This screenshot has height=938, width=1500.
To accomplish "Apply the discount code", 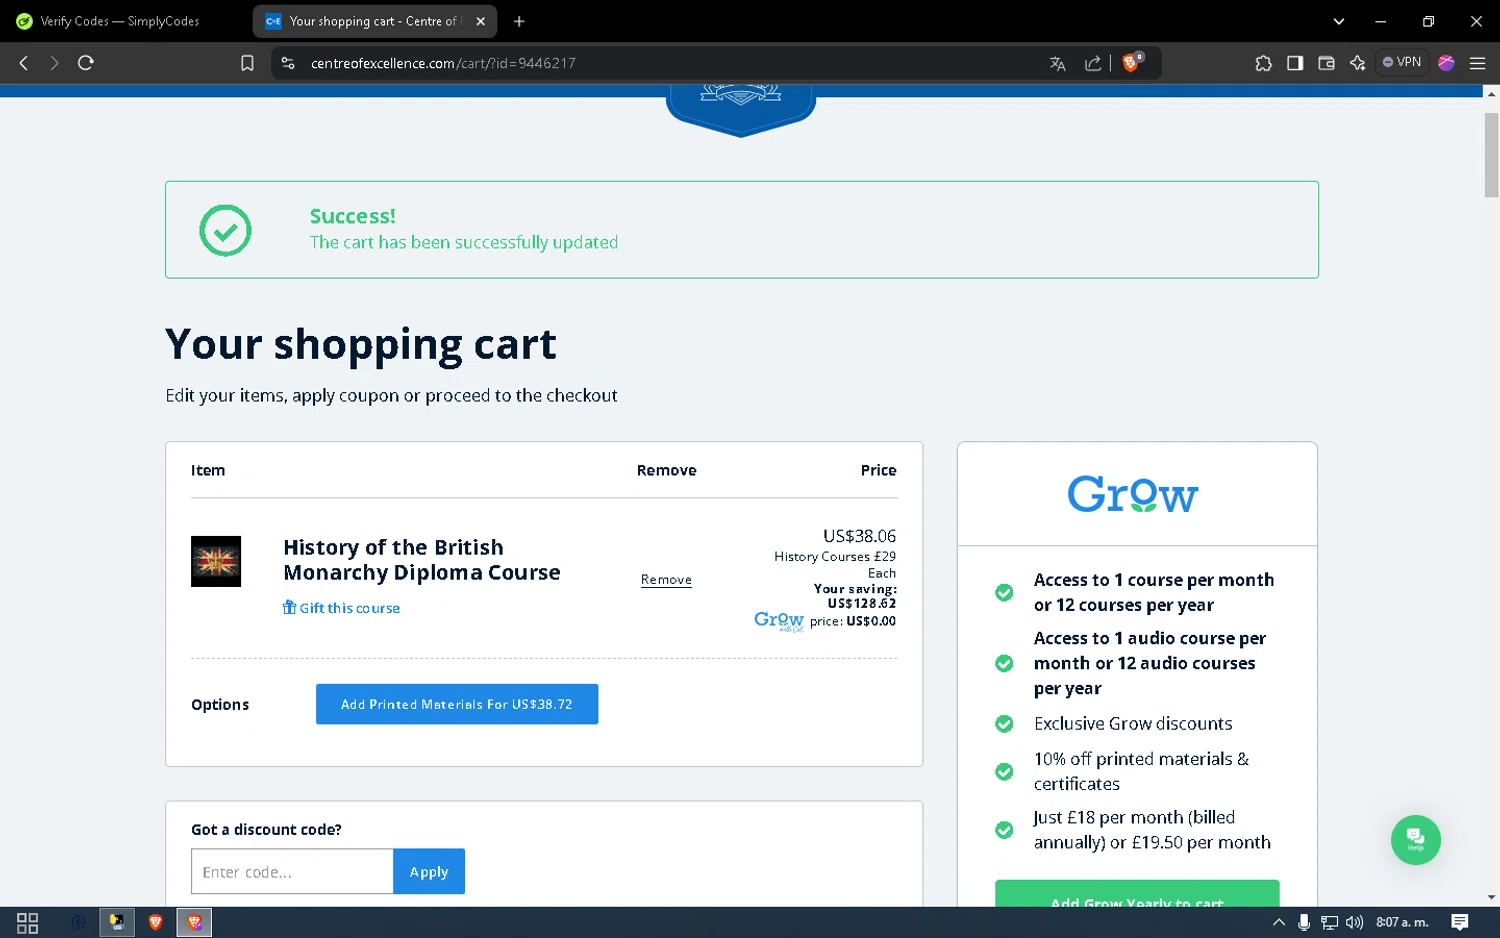I will (429, 871).
